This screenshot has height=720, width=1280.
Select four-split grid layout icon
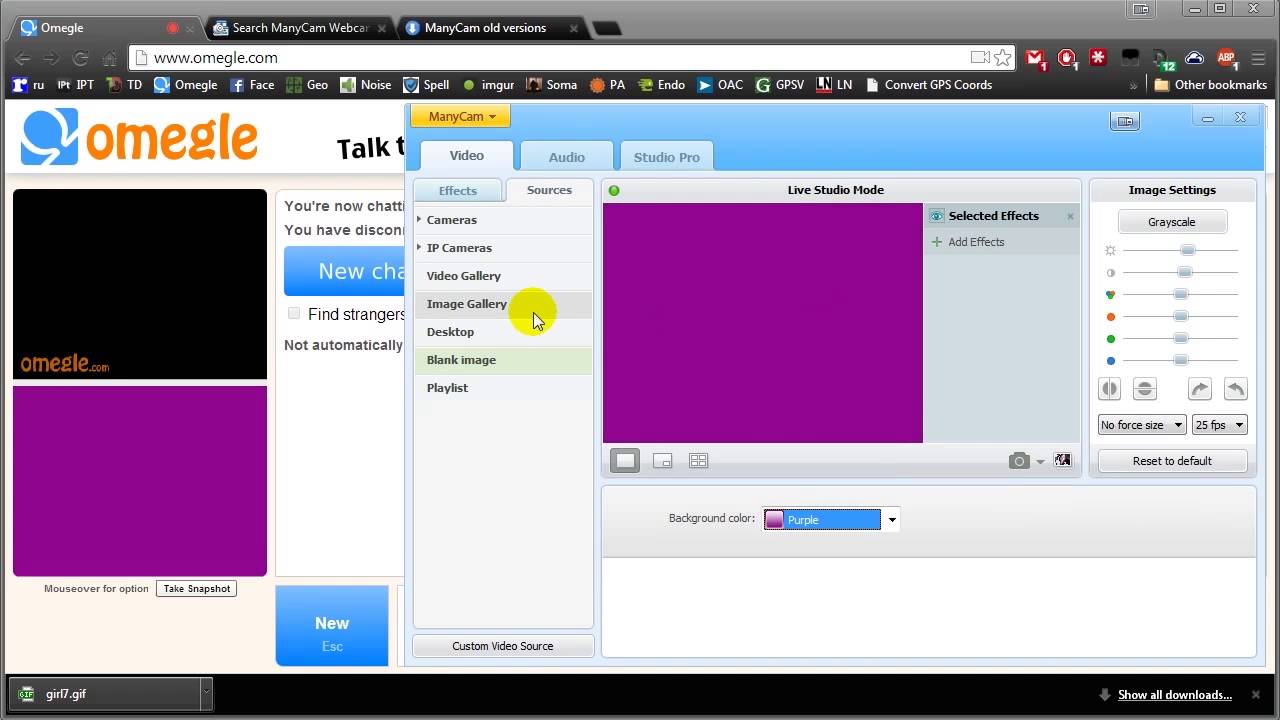(698, 461)
